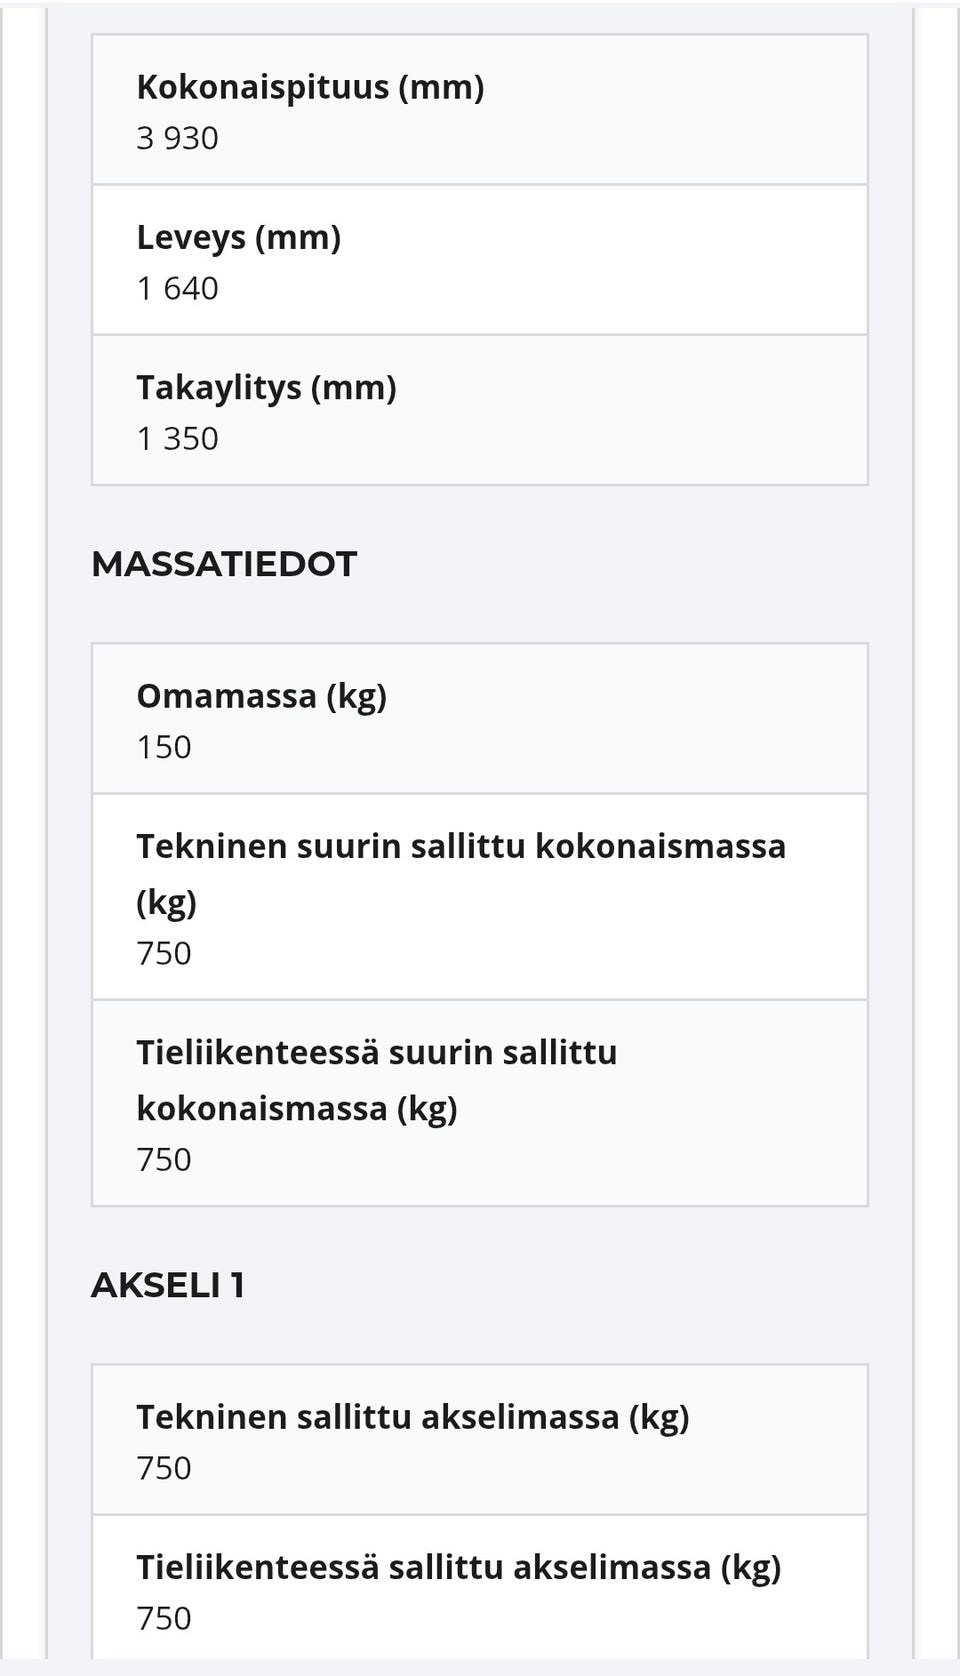
Task: Click the AKSELI 1 section heading
Action: point(168,1285)
